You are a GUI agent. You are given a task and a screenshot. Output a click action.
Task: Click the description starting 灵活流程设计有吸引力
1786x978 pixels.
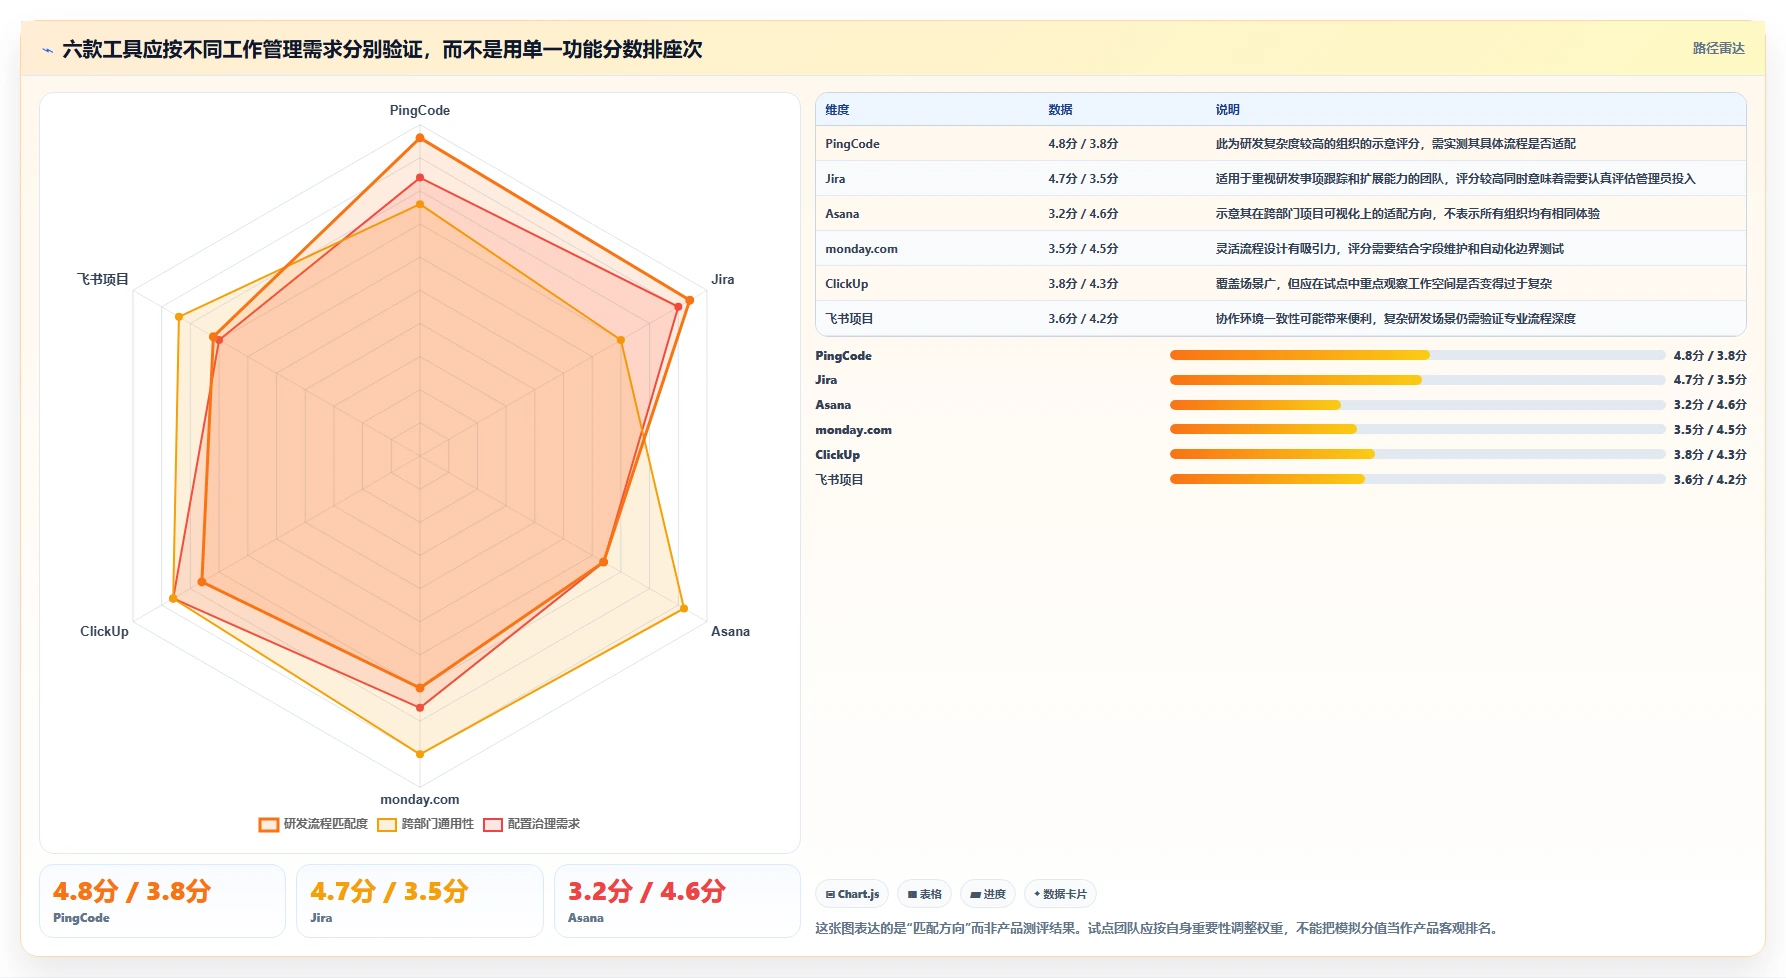point(1389,249)
